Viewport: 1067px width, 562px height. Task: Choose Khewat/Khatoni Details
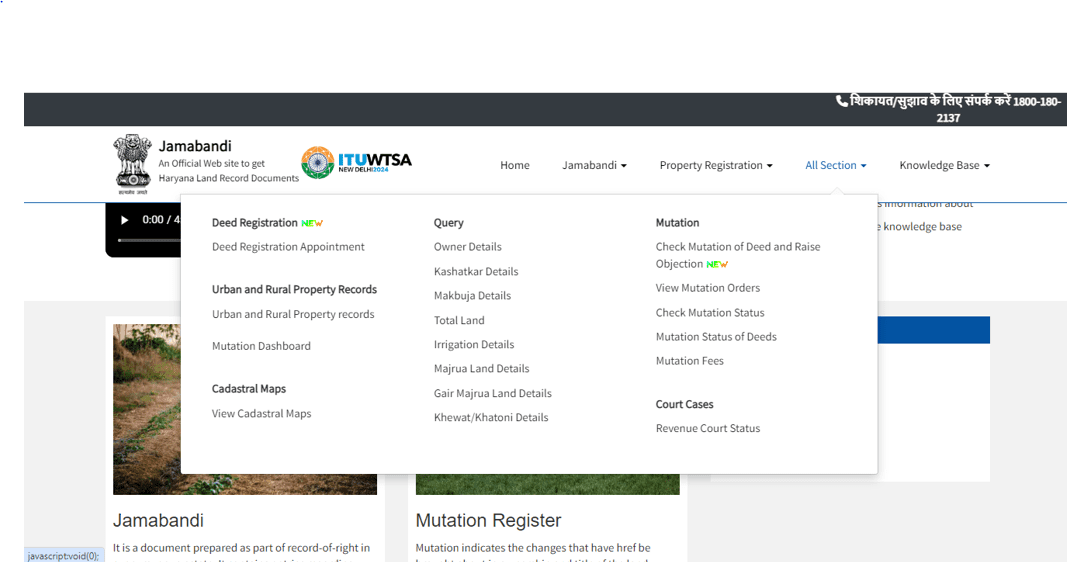click(x=491, y=418)
